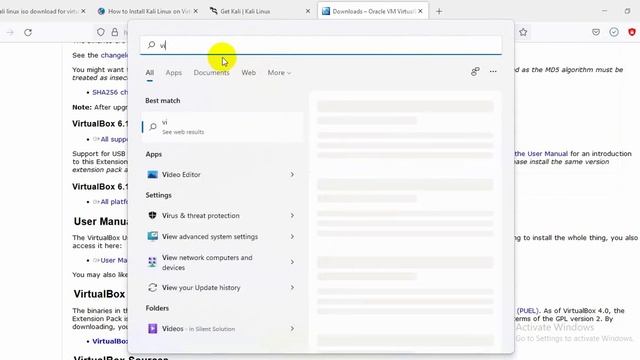
Task: Switch to the Documents search filter
Action: (211, 73)
